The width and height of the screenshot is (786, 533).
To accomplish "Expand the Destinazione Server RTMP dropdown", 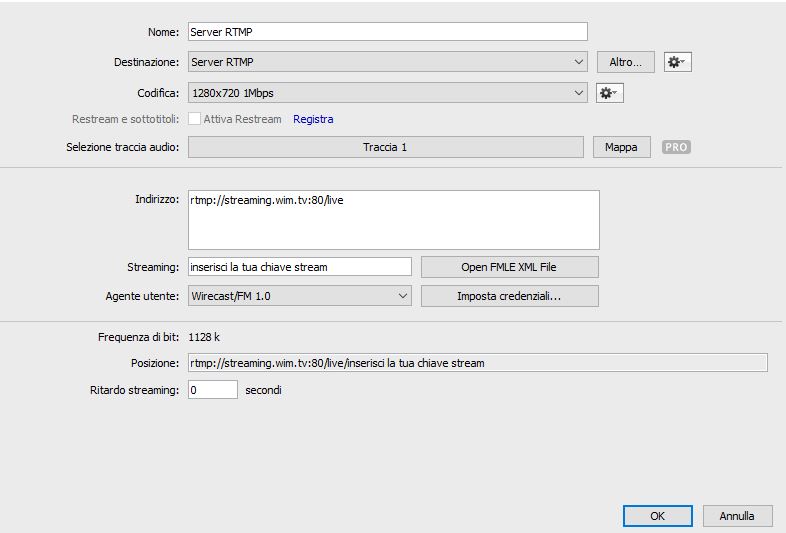I will click(387, 62).
